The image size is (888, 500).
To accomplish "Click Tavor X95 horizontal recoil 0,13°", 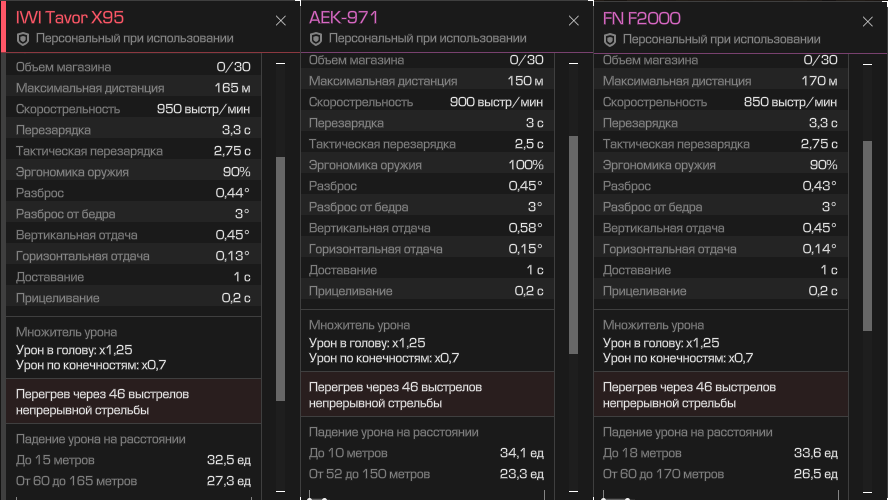I will [x=233, y=255].
